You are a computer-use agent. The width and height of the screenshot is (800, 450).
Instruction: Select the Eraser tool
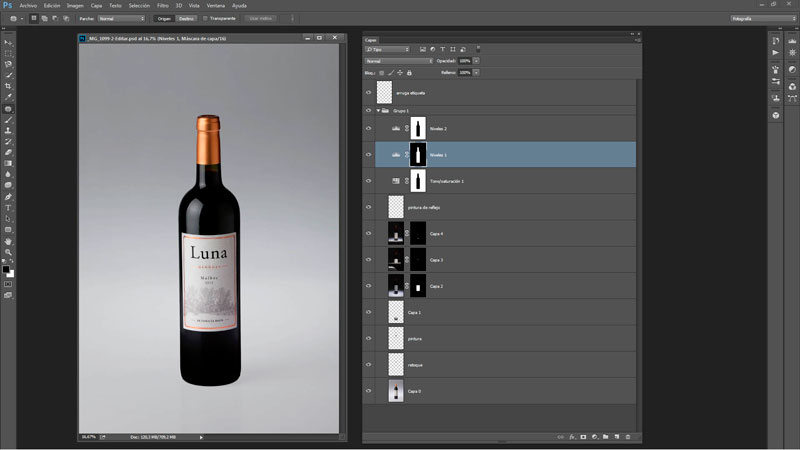click(x=8, y=152)
